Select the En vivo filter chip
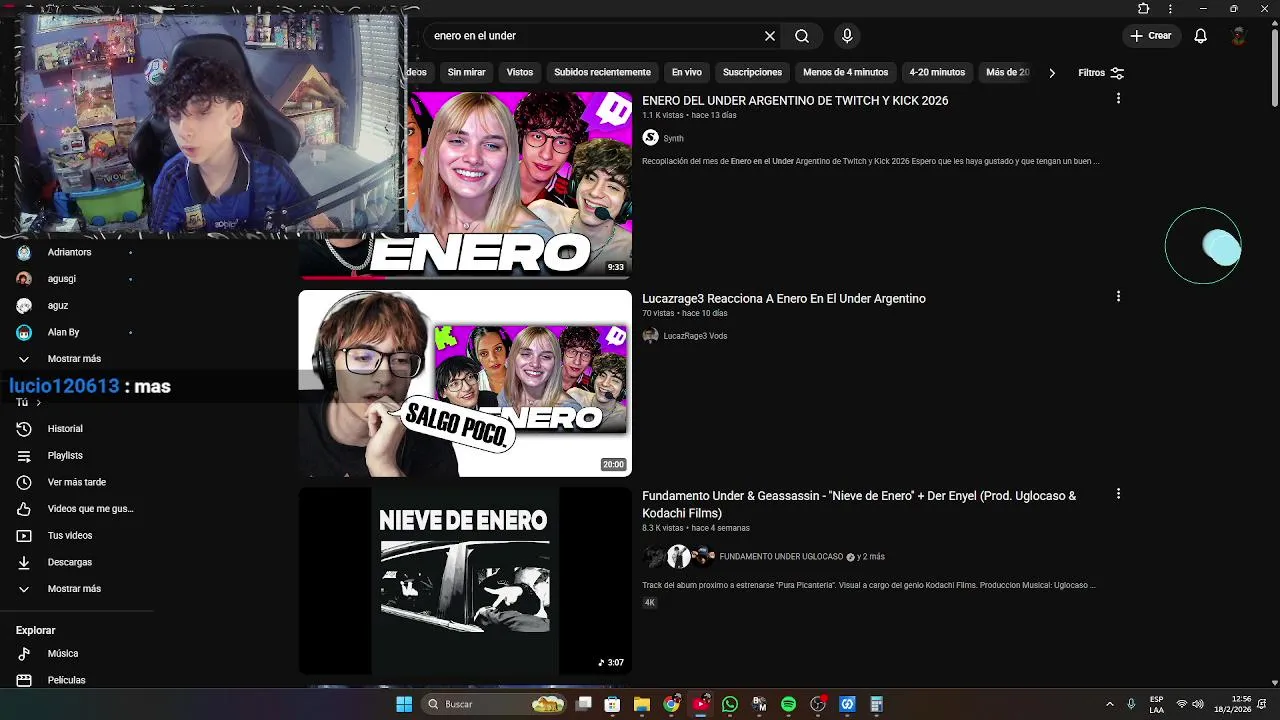The image size is (1280, 720). pyautogui.click(x=686, y=73)
